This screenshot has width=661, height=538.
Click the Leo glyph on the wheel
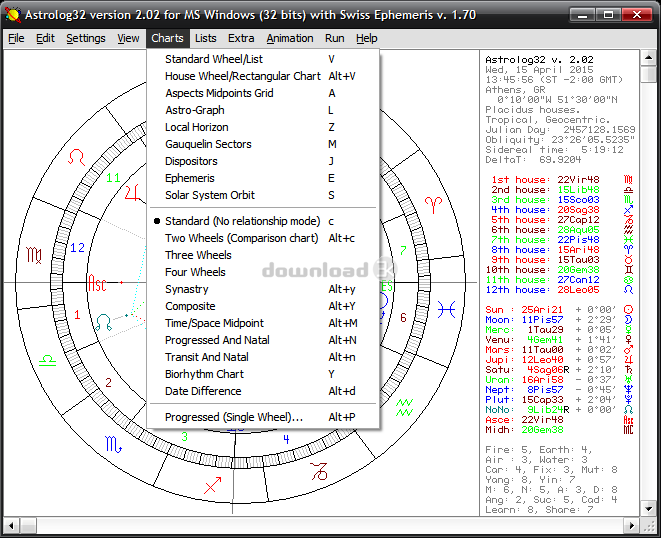click(77, 158)
